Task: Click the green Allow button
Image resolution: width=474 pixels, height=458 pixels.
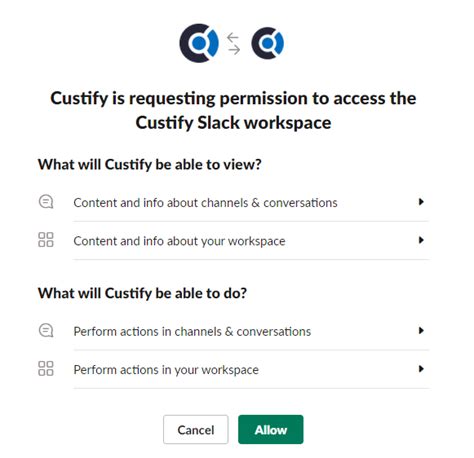Action: tap(271, 430)
